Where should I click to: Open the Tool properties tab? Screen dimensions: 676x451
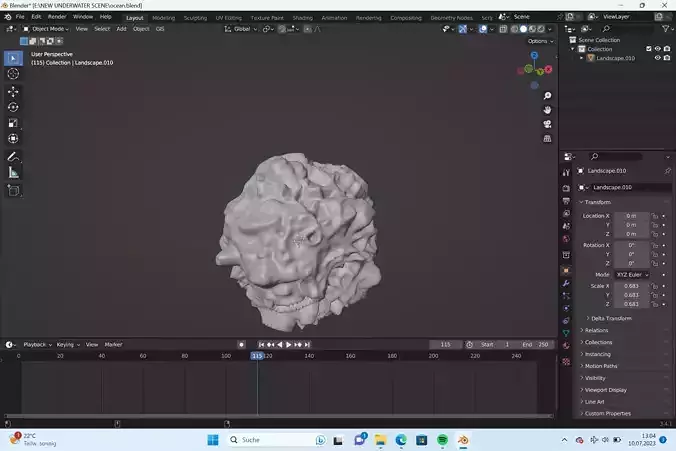coord(566,173)
